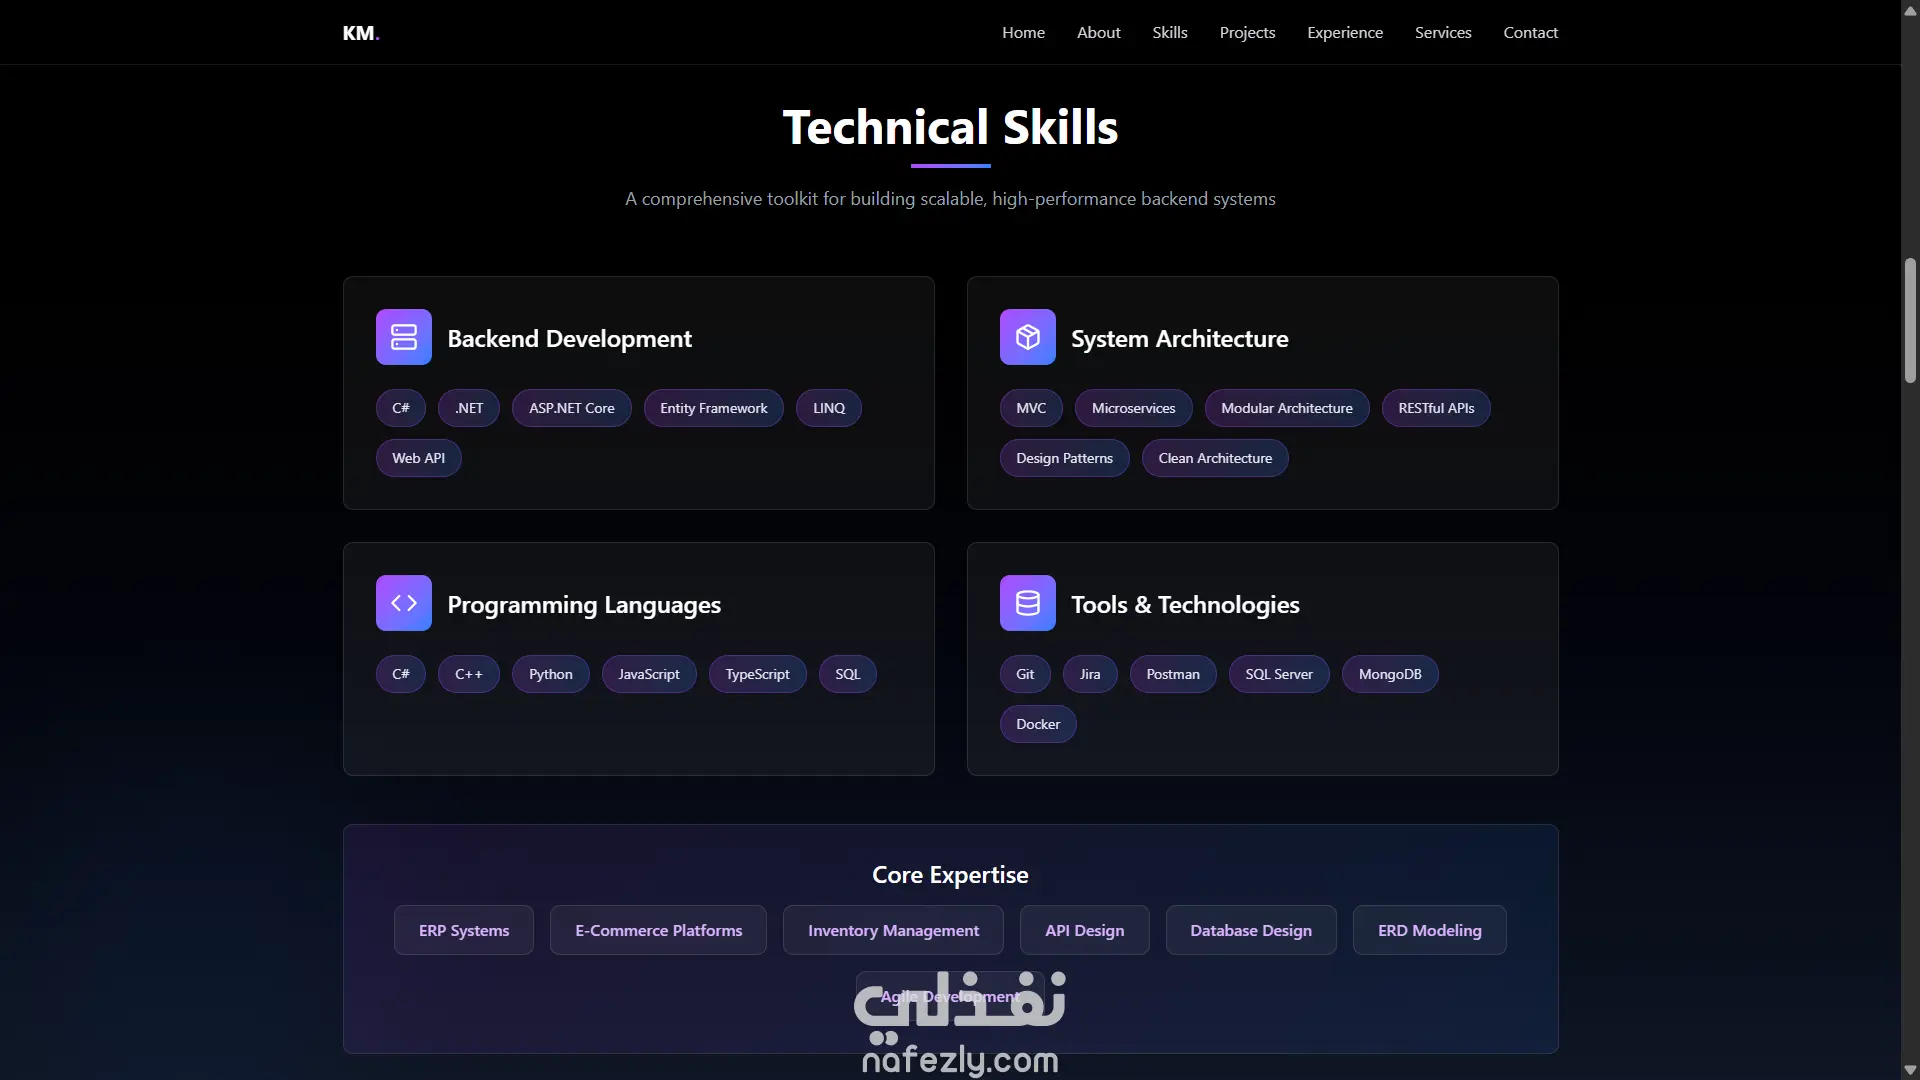This screenshot has height=1080, width=1920.
Task: Click the Clean Architecture pill
Action: 1214,458
